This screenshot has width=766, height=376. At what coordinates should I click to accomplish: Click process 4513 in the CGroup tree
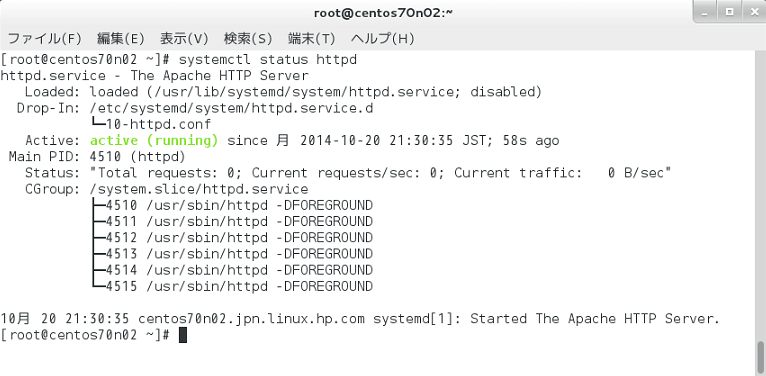(239, 253)
